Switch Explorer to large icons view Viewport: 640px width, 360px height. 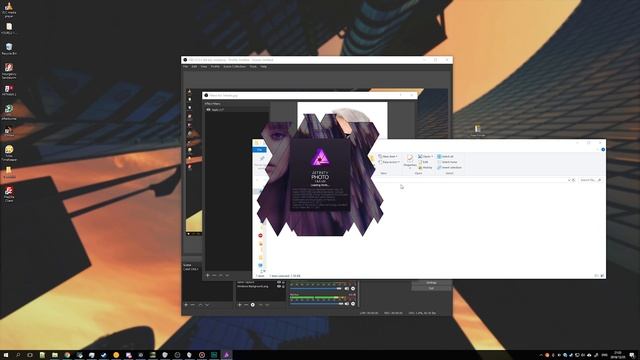click(602, 276)
